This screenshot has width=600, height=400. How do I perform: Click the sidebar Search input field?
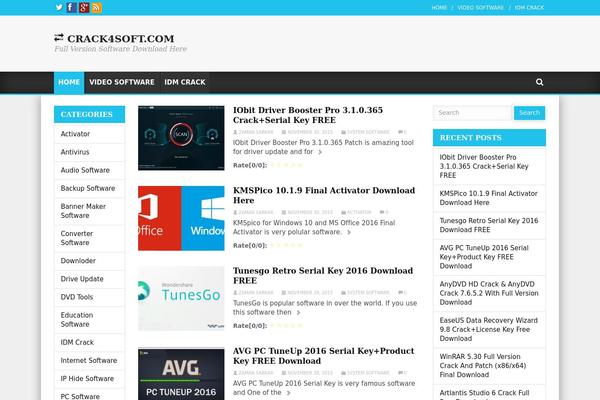coord(472,113)
